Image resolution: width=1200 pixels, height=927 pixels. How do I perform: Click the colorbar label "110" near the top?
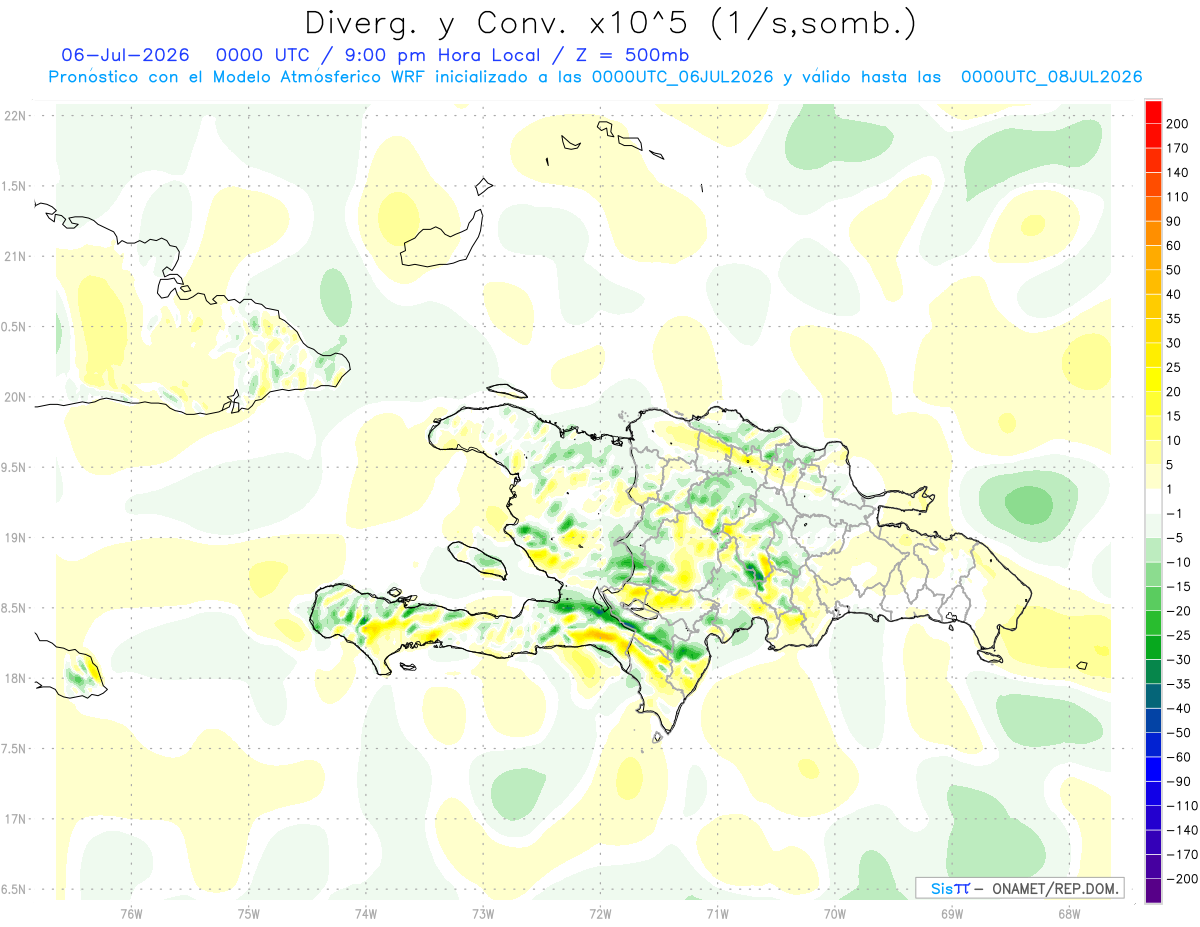click(x=1178, y=197)
